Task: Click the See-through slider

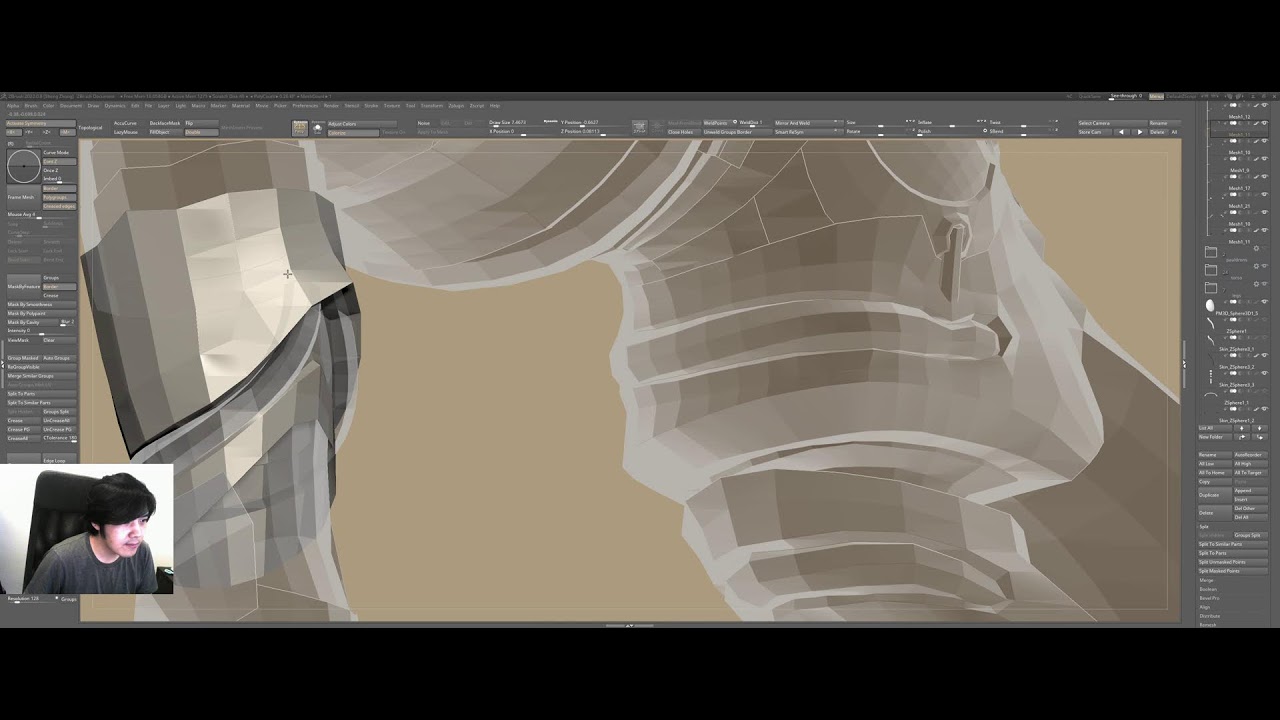Action: coord(1127,96)
